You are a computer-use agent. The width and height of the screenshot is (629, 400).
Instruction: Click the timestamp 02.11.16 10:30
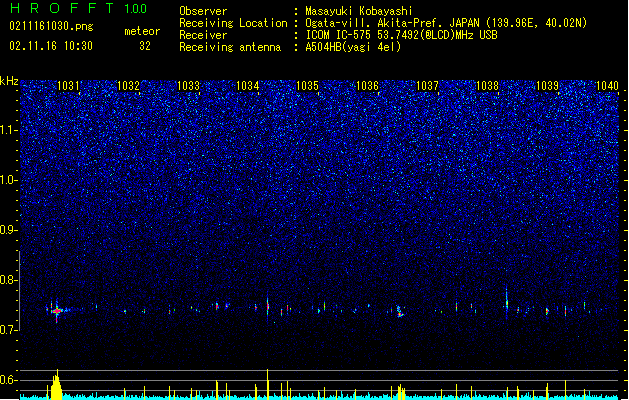coord(51,46)
